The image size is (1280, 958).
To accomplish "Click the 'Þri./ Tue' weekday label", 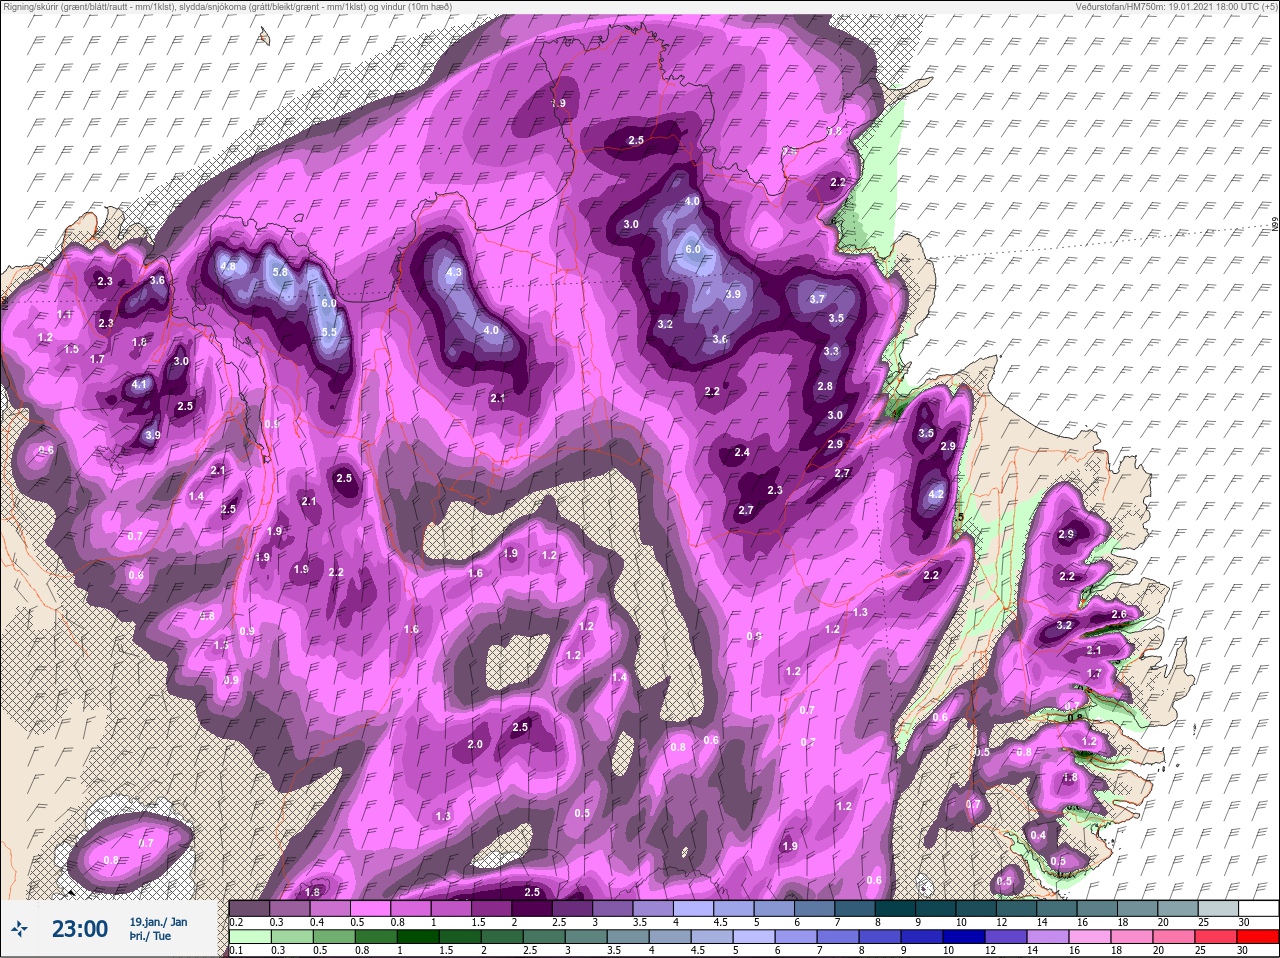I will 150,937.
